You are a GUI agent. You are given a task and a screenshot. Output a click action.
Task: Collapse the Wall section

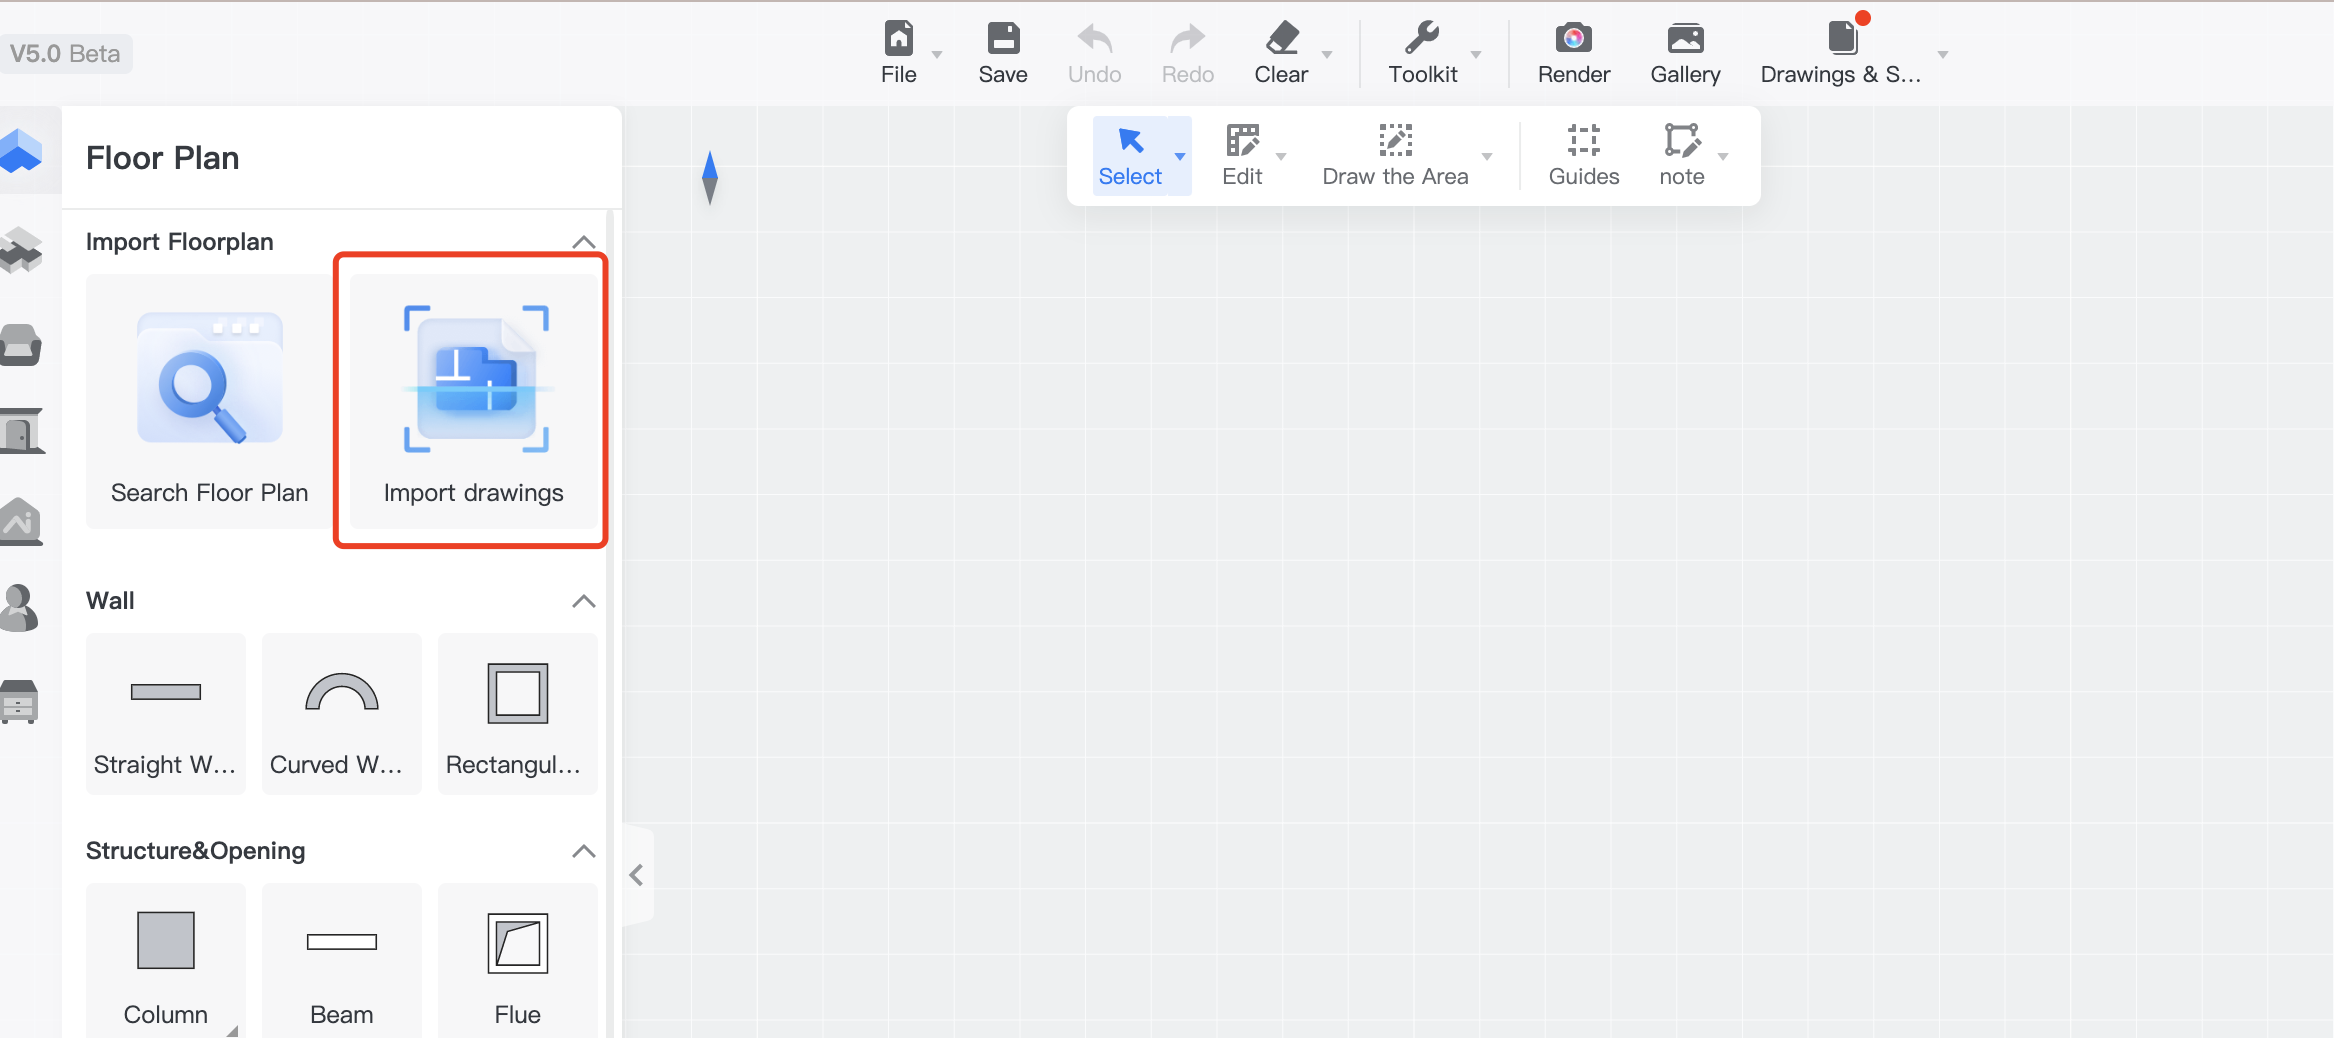coord(584,601)
